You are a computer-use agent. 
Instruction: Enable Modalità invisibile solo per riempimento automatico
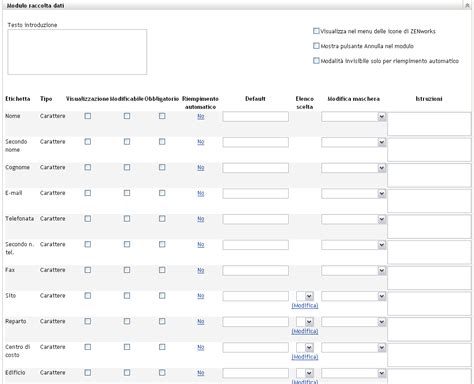316,61
